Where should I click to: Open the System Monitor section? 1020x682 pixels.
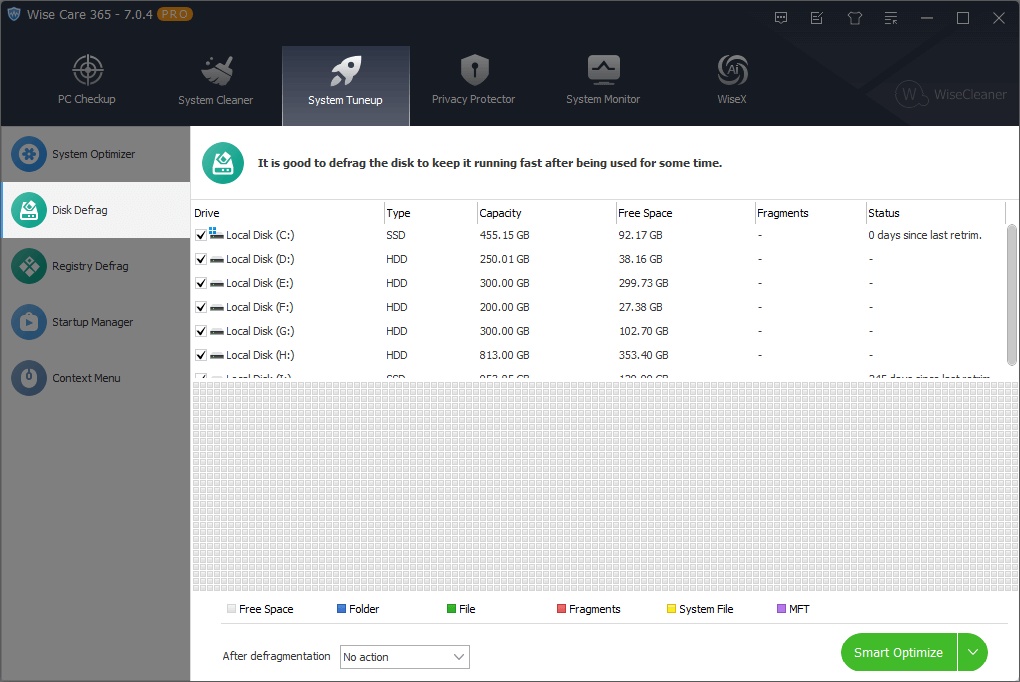603,81
